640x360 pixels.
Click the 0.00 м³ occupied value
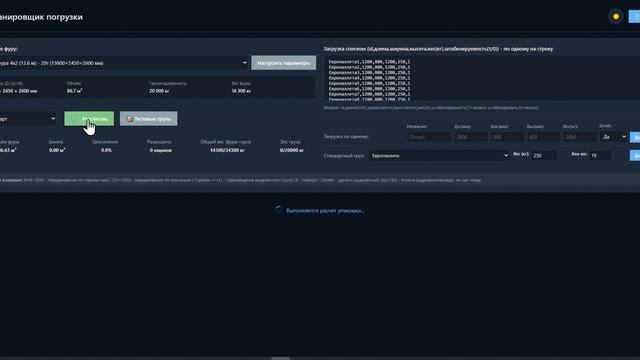coord(57,150)
